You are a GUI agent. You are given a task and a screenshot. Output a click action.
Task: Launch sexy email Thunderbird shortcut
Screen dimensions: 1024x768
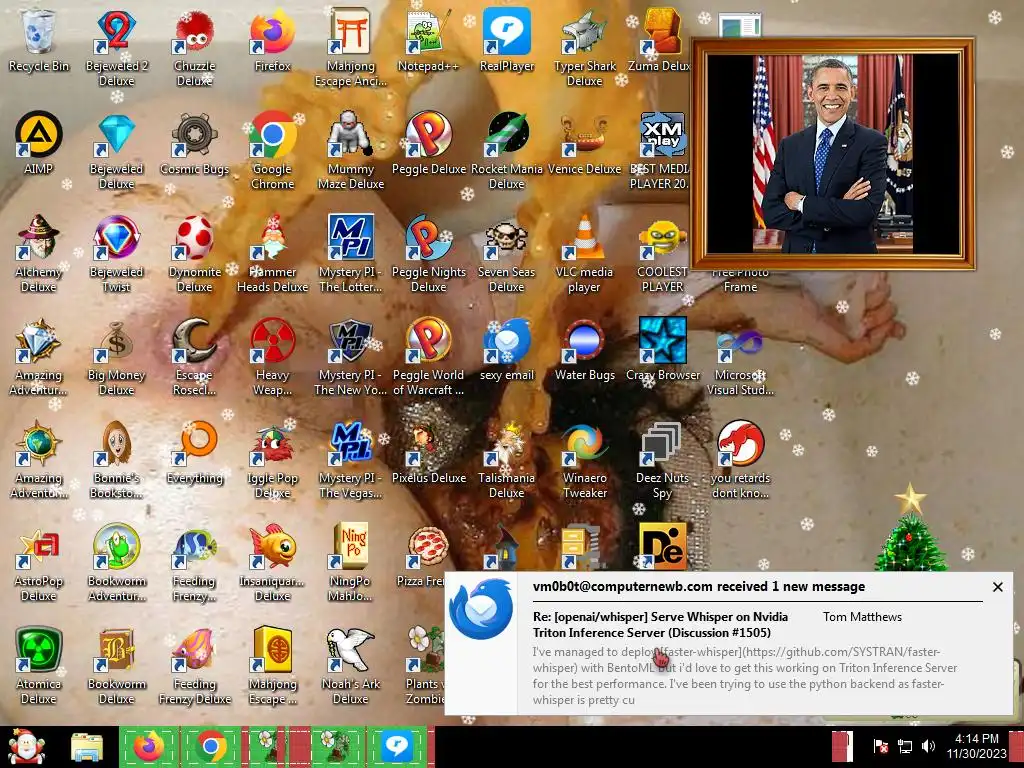(507, 350)
